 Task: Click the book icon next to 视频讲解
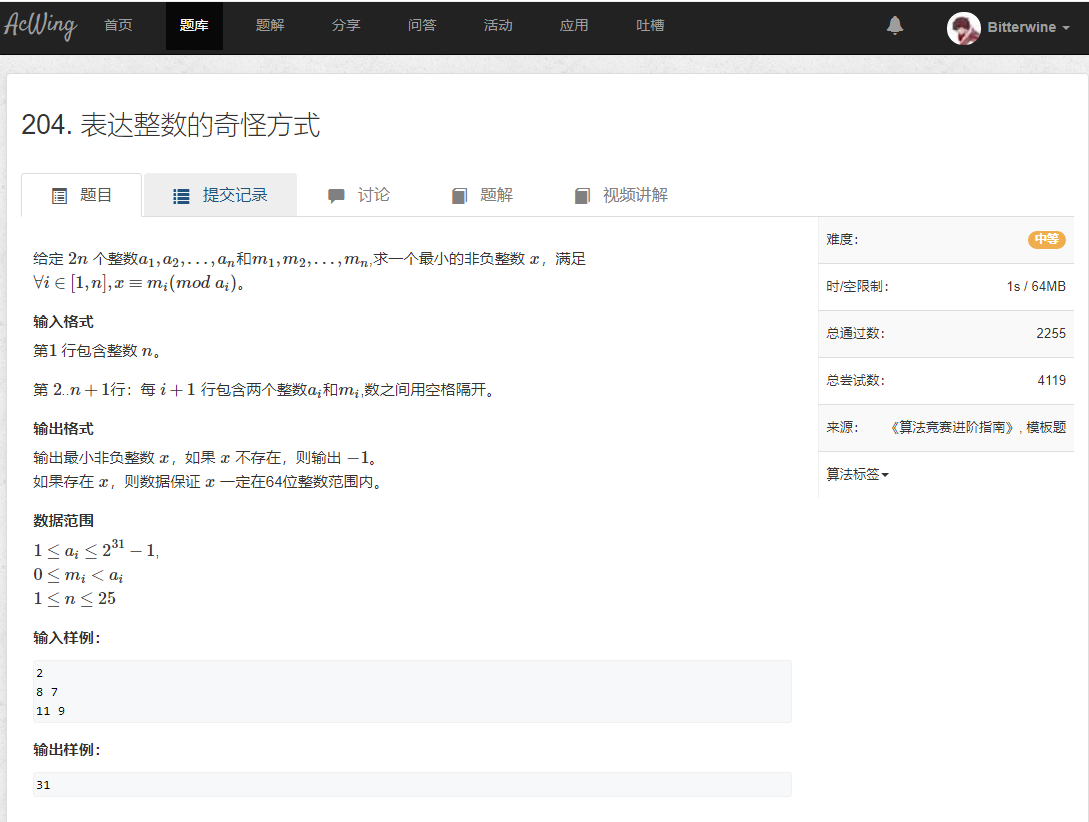(582, 195)
